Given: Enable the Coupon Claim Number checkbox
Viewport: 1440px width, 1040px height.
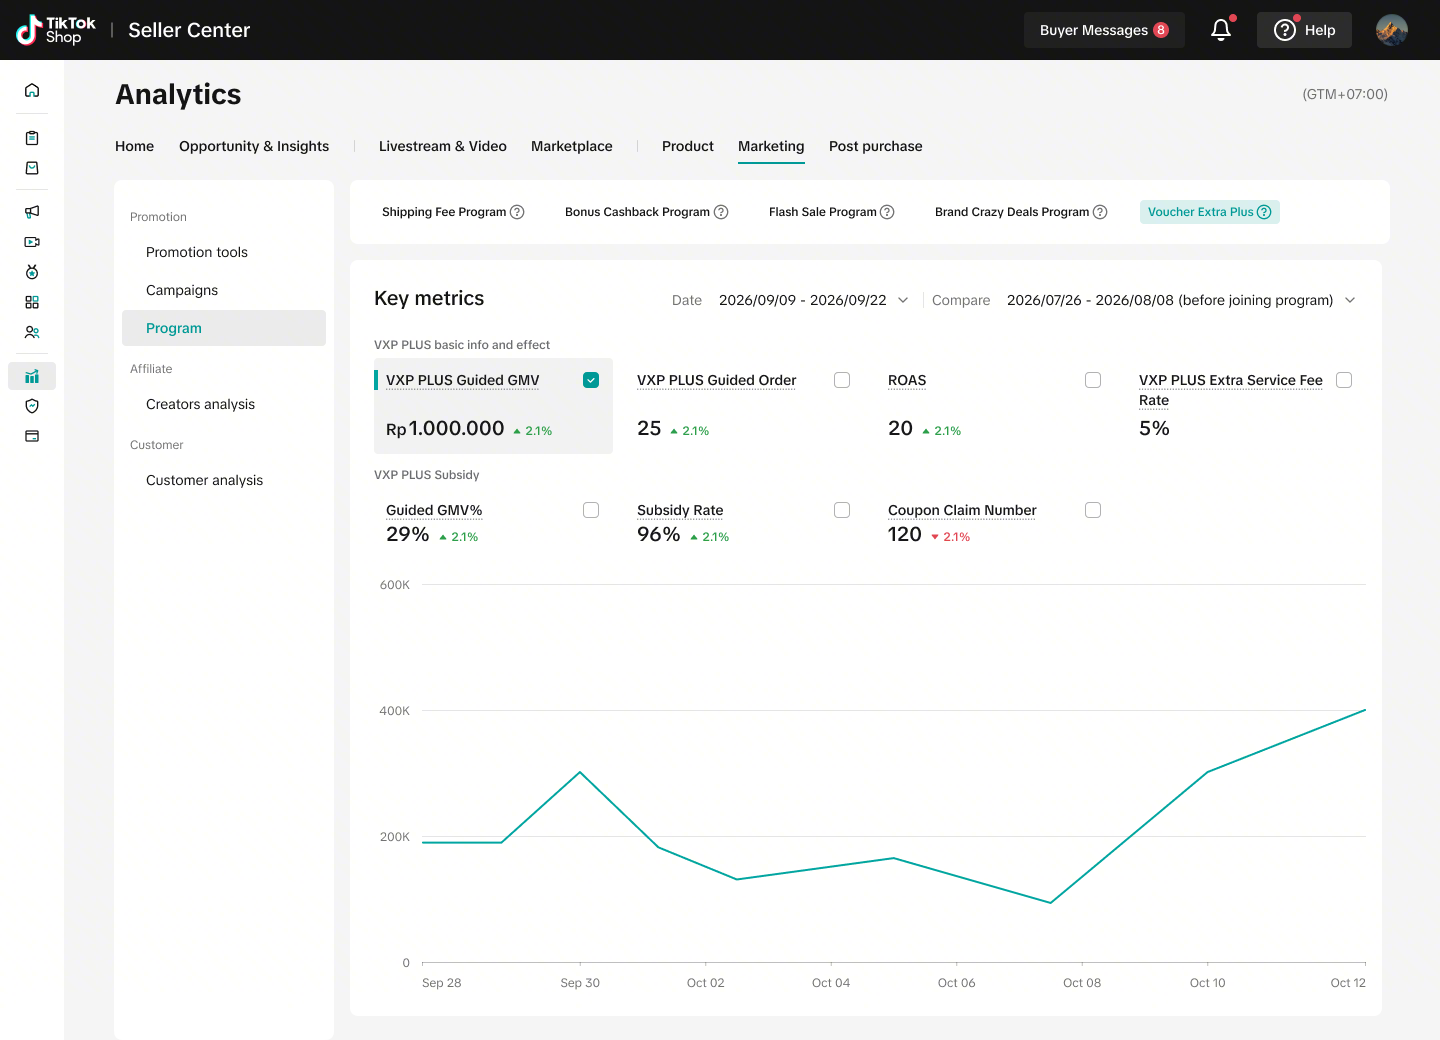Looking at the screenshot, I should 1093,510.
